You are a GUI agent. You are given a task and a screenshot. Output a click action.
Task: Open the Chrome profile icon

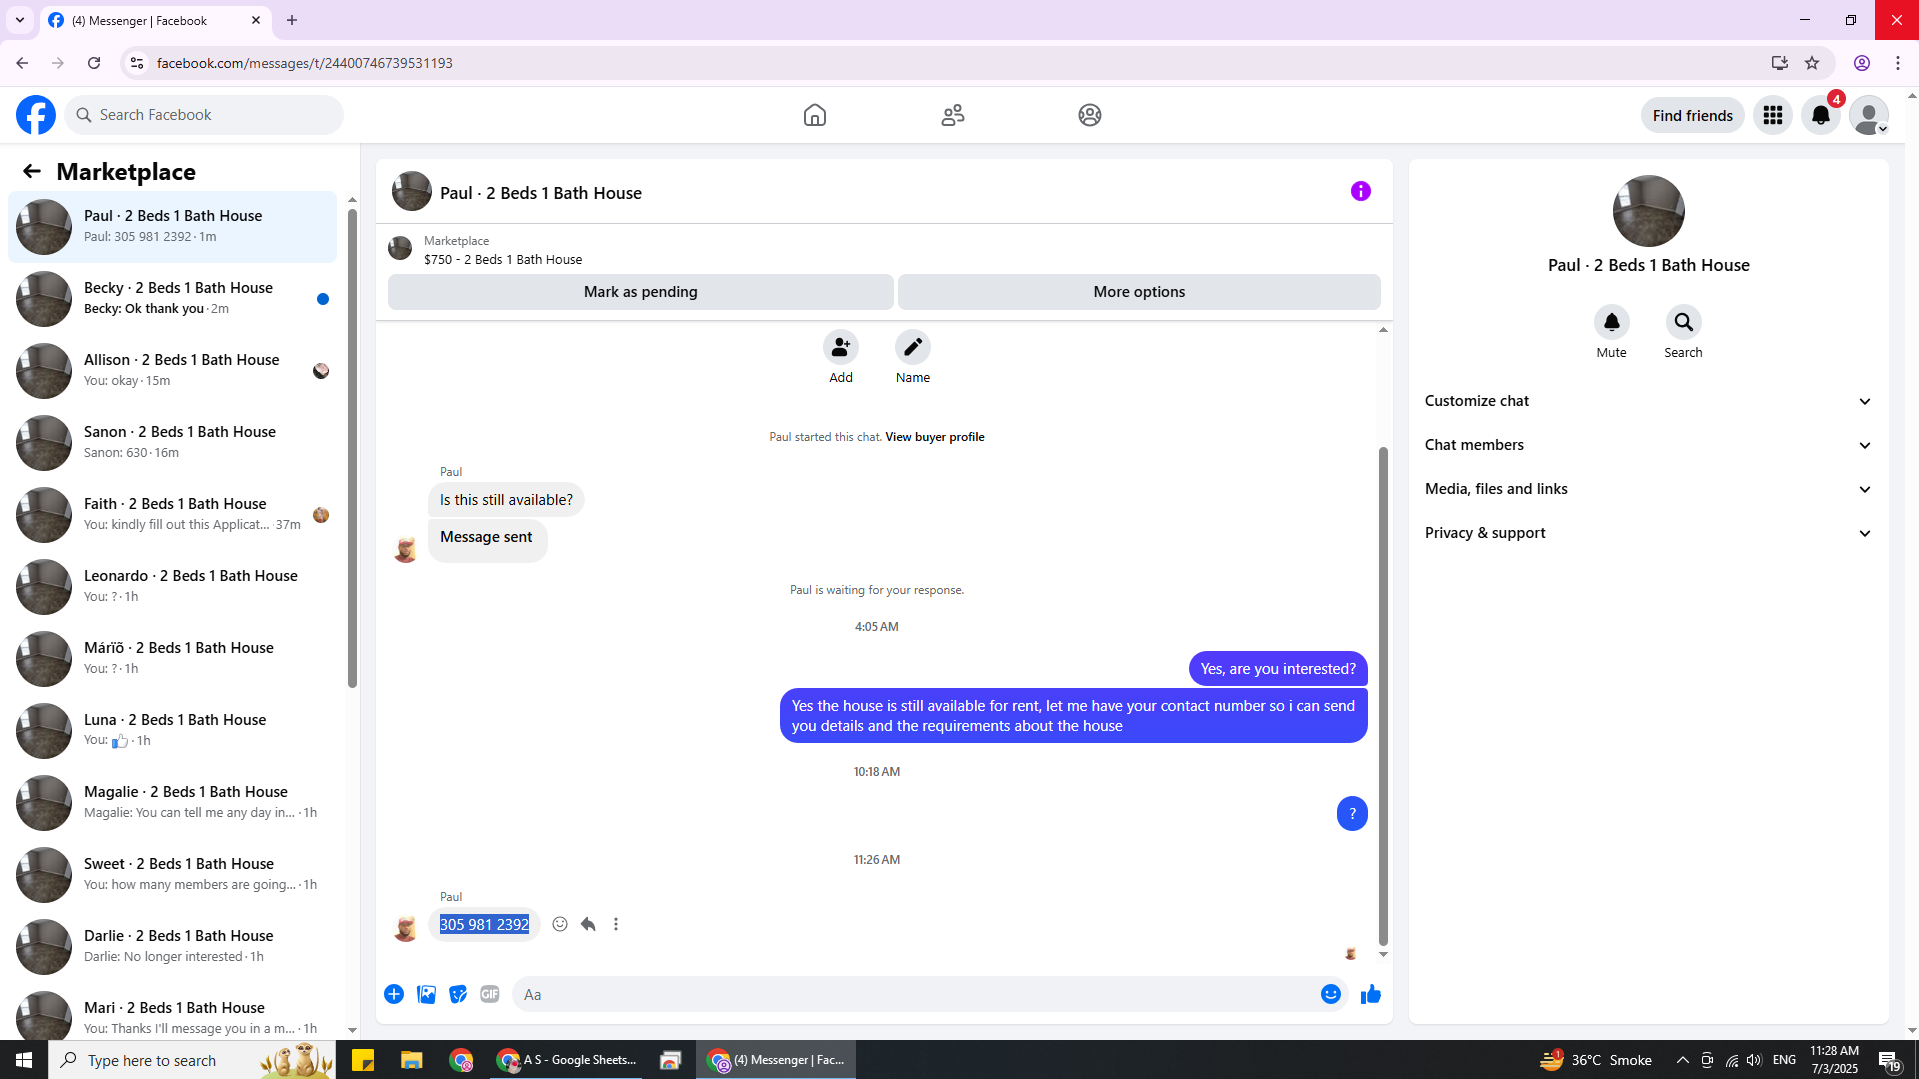1862,63
